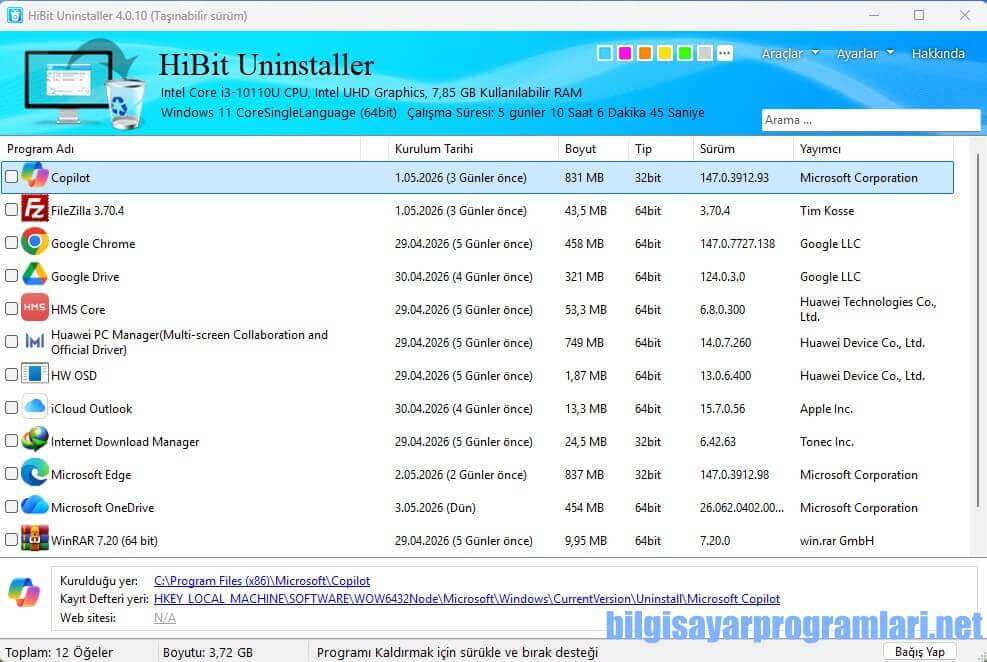
Task: Click the Boyutu: 3,72 GB status entry
Action: pyautogui.click(x=208, y=653)
